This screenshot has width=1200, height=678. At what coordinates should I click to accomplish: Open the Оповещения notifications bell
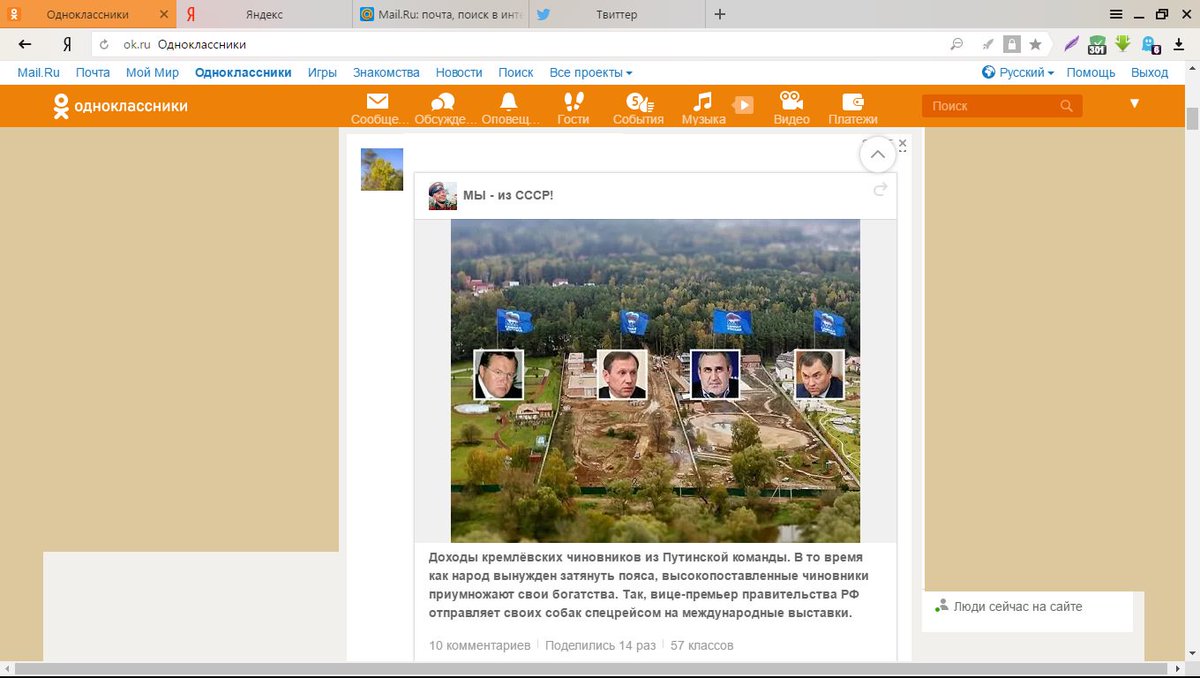coord(509,108)
